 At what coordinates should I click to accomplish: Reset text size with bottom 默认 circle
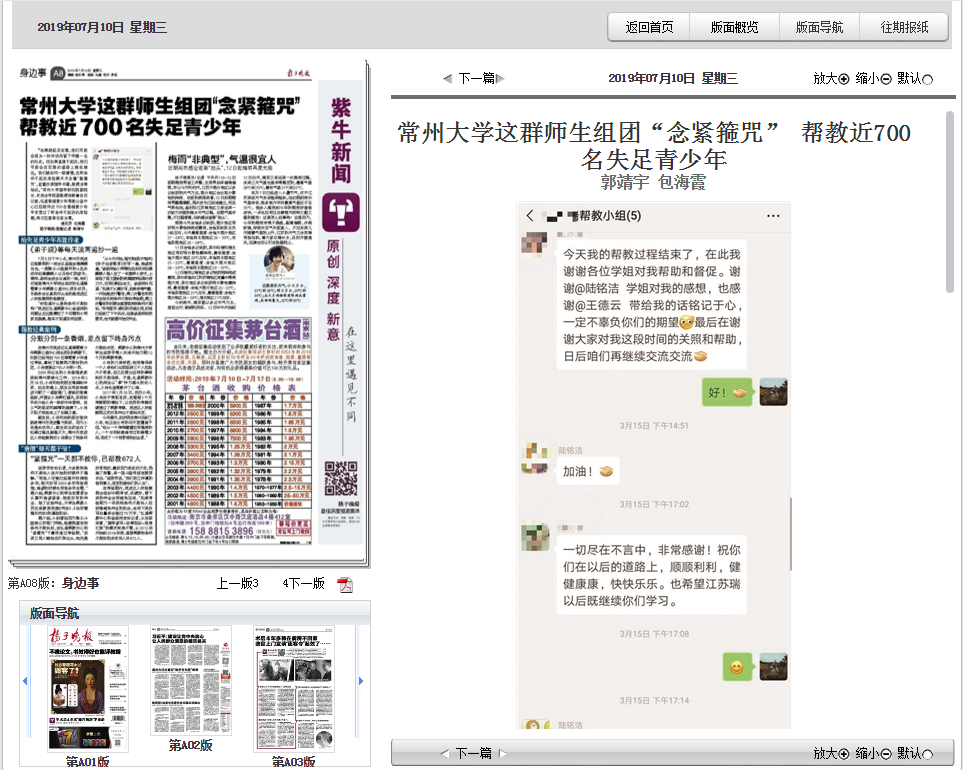[927, 754]
